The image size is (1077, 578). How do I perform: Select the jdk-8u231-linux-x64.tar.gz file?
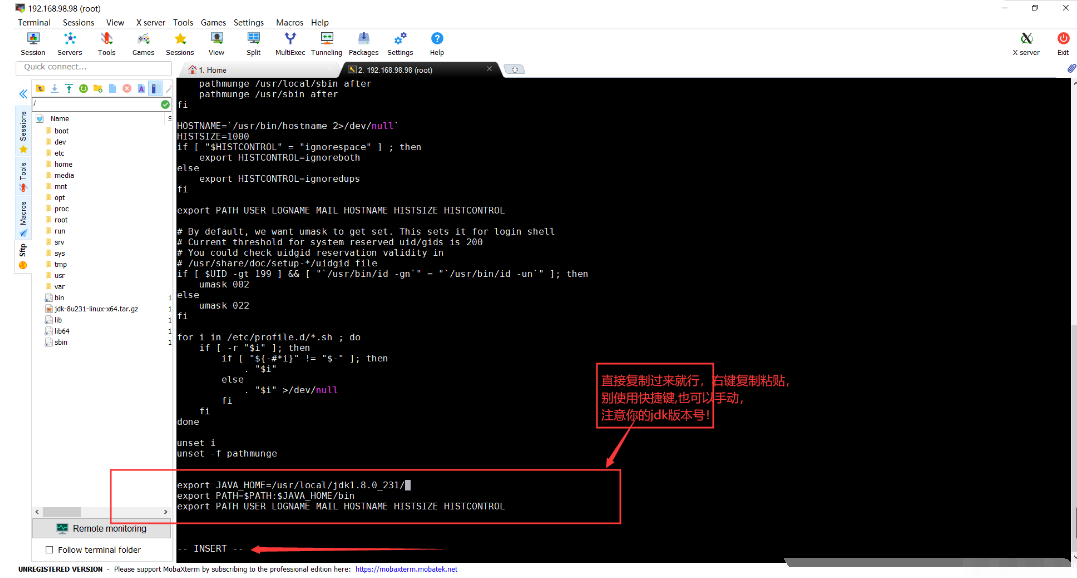95,309
